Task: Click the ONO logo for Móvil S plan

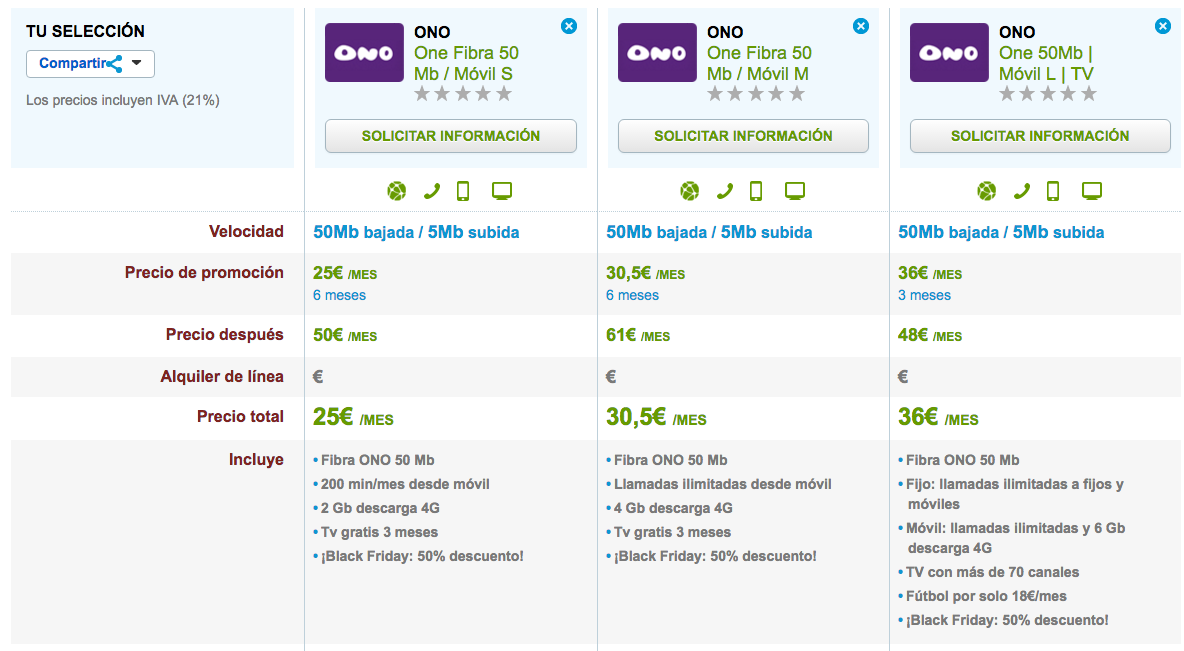Action: pyautogui.click(x=364, y=52)
